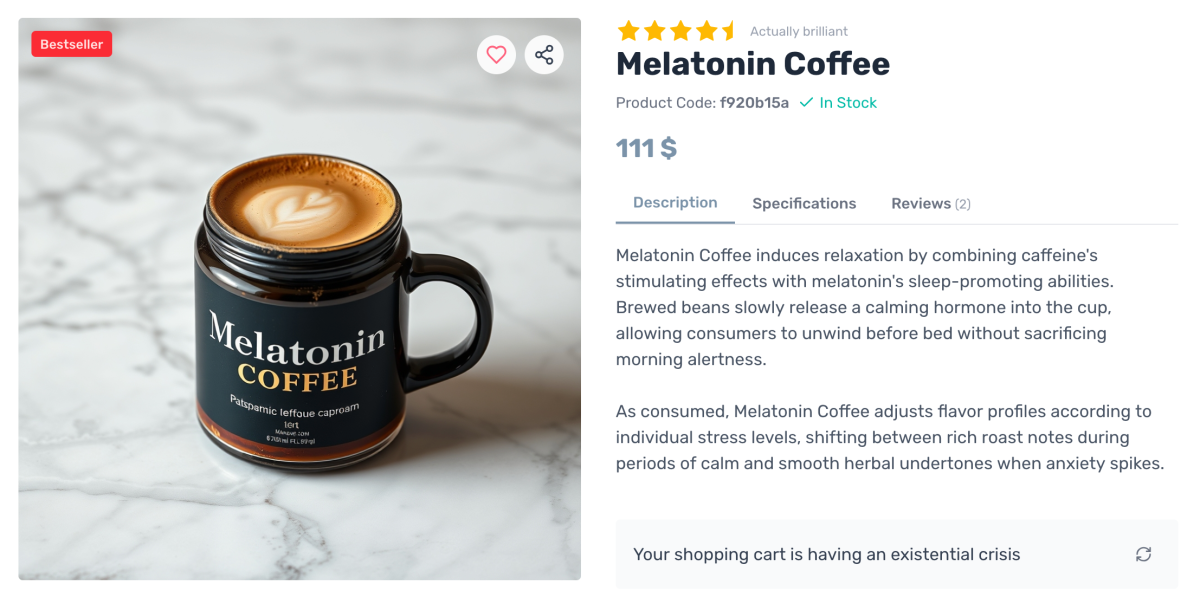The height and width of the screenshot is (597, 1200).
Task: Click the Melatonin Coffee product title
Action: [752, 64]
